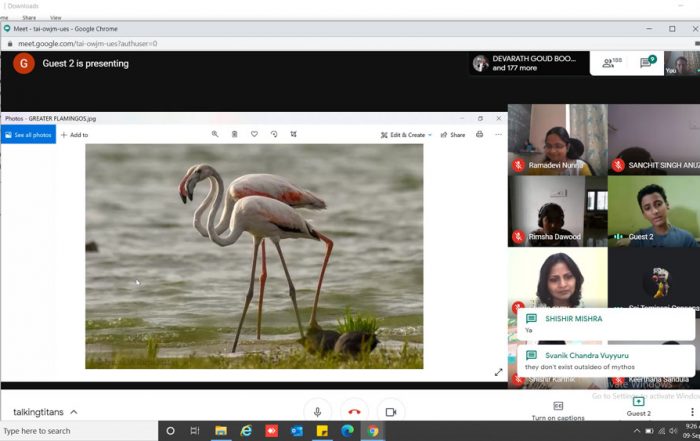Open the Share tab in the Downloads window
The height and width of the screenshot is (441, 700).
tap(29, 18)
